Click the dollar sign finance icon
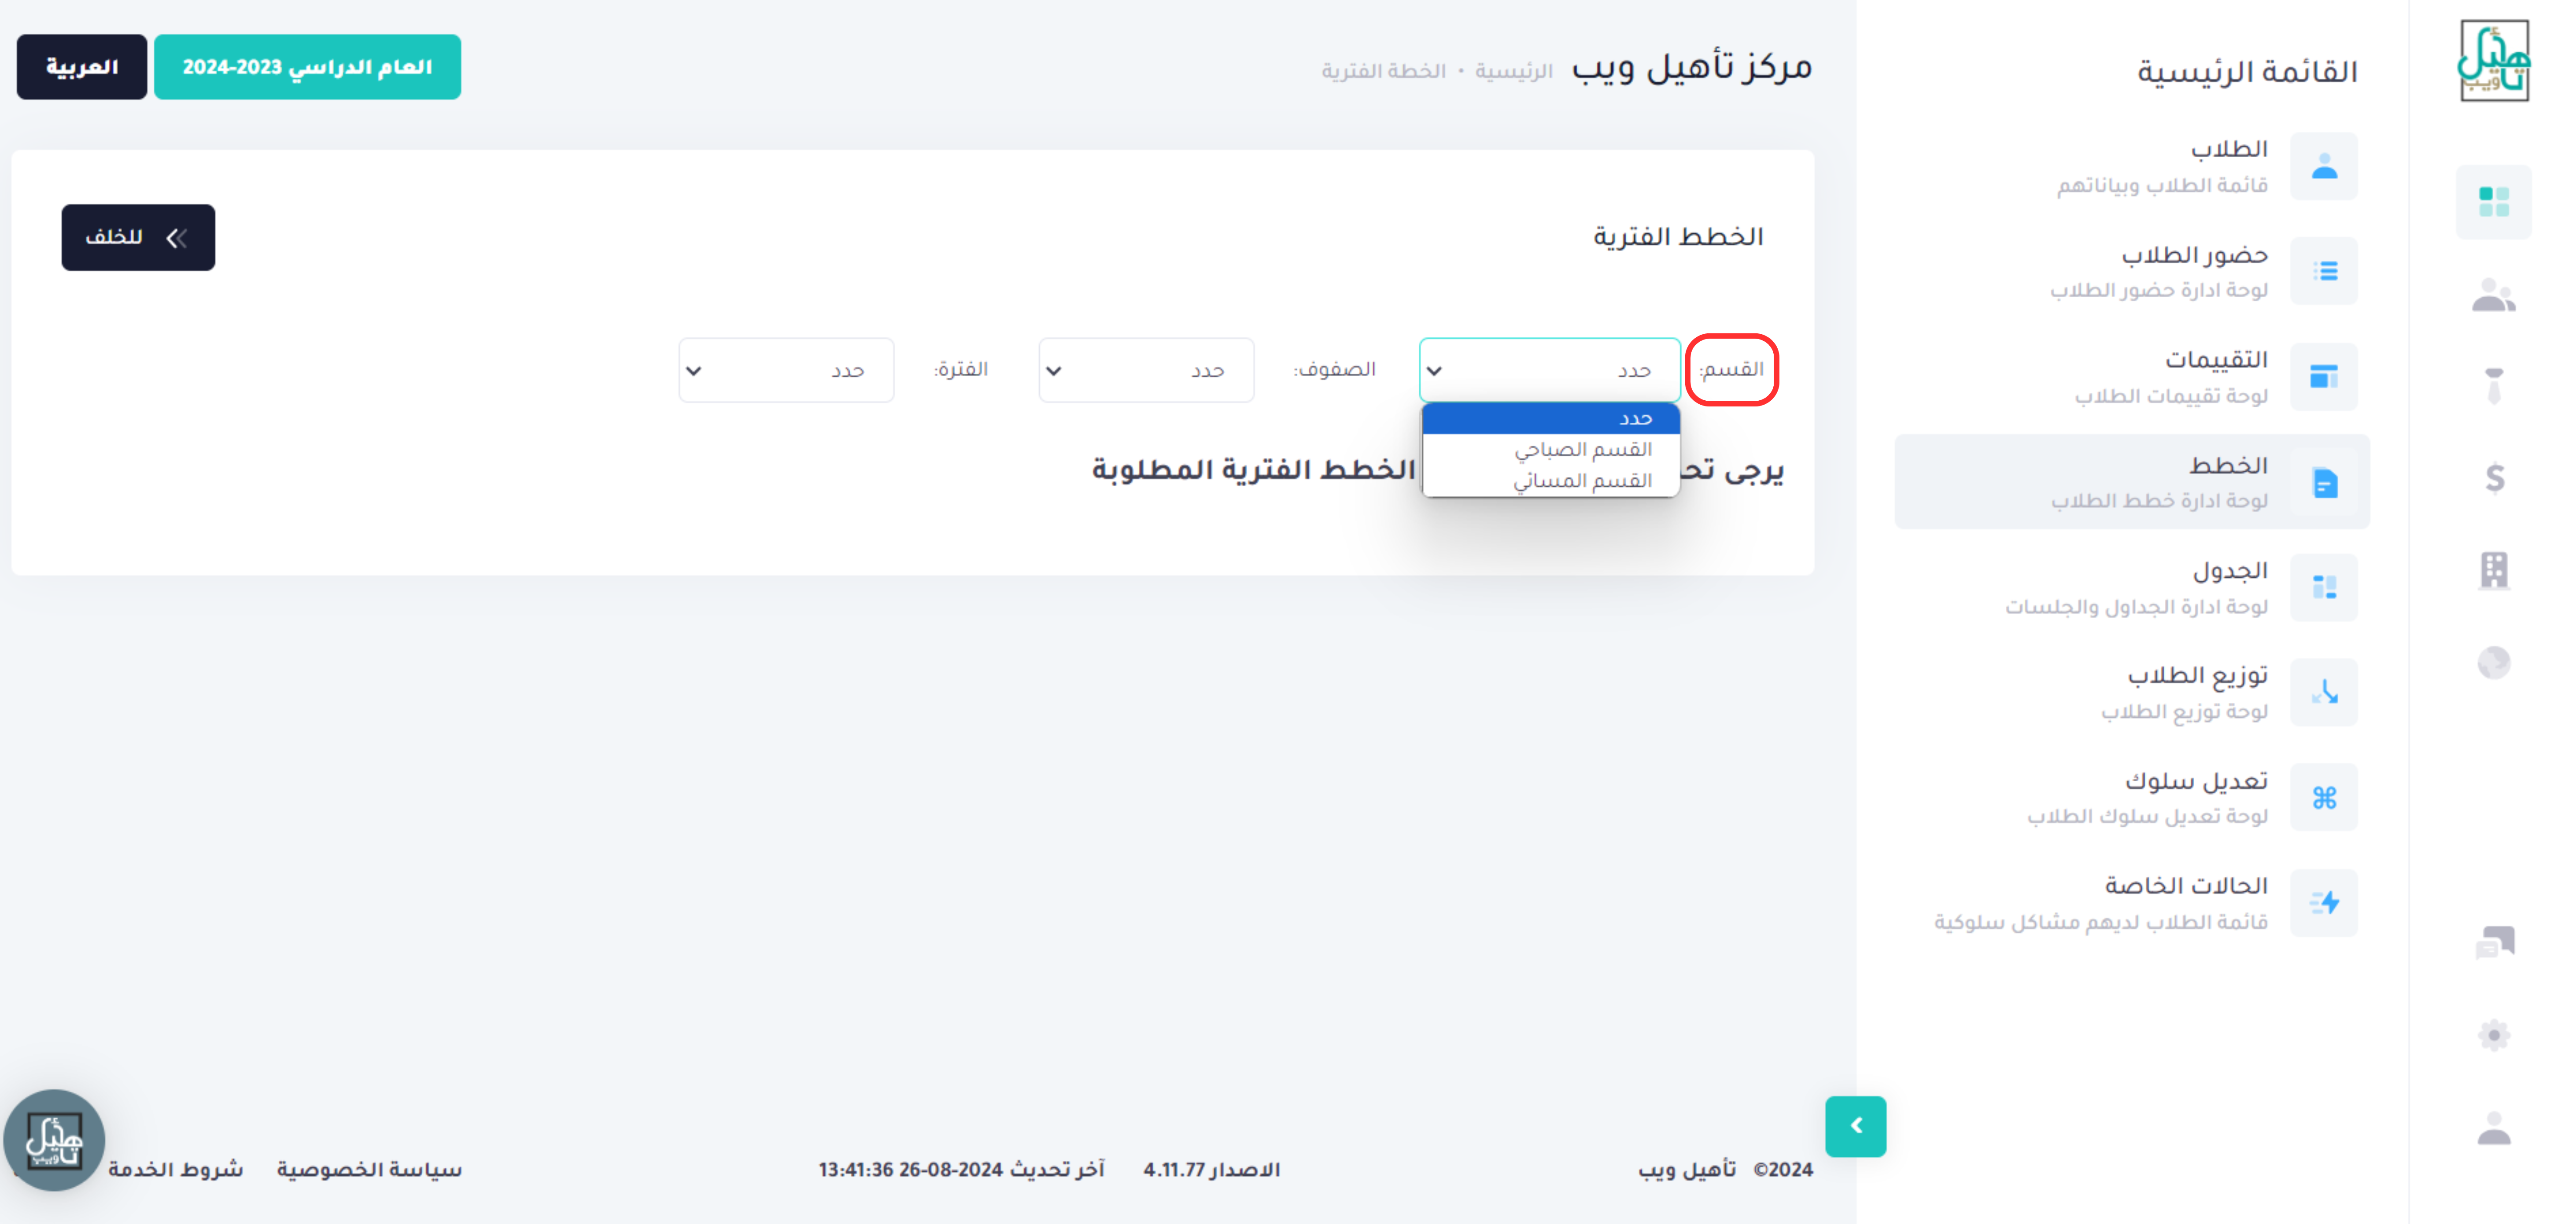 2494,478
